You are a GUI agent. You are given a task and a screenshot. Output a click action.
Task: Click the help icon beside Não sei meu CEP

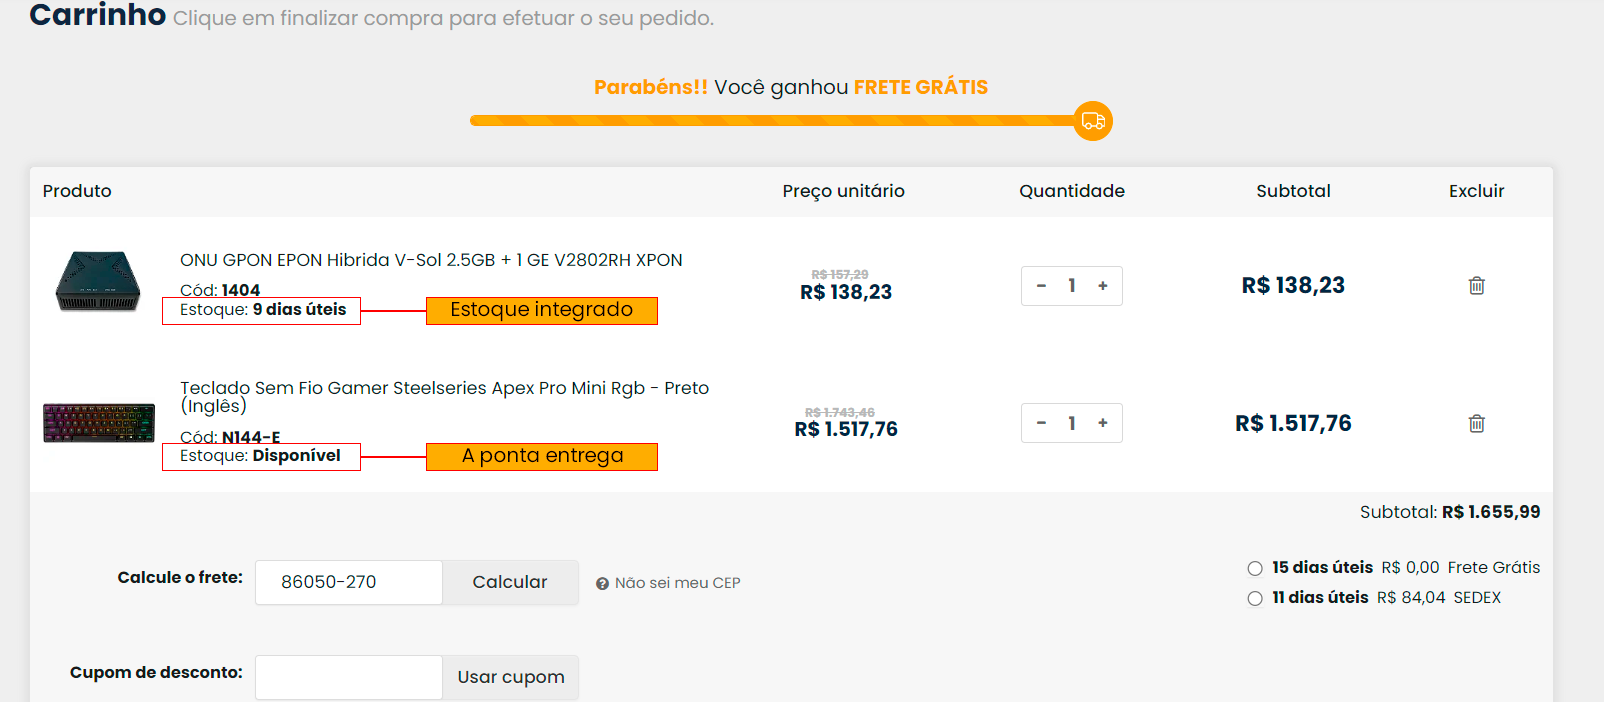click(602, 584)
